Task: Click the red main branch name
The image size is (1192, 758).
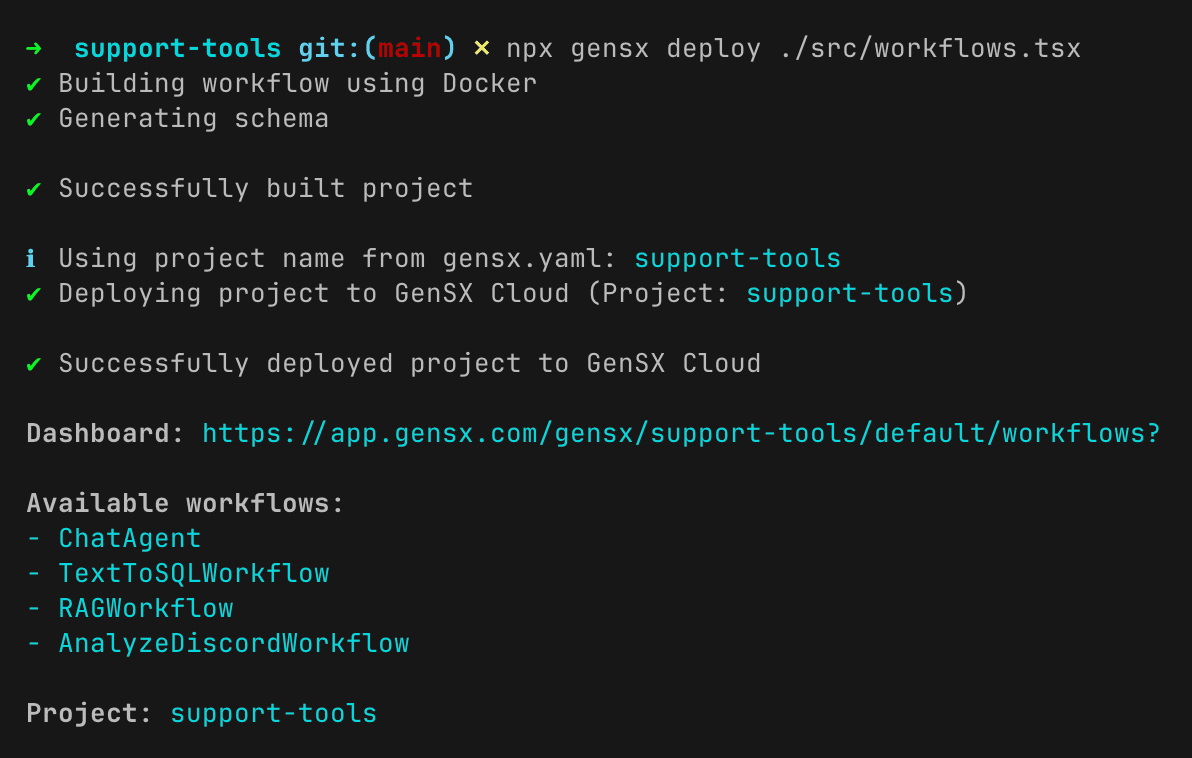Action: (x=409, y=48)
